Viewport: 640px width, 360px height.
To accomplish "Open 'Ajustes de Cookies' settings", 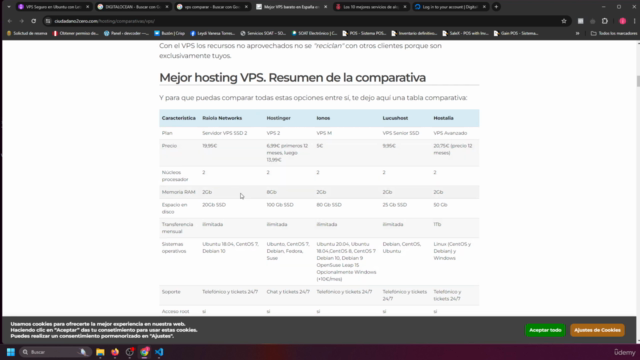I will point(597,330).
